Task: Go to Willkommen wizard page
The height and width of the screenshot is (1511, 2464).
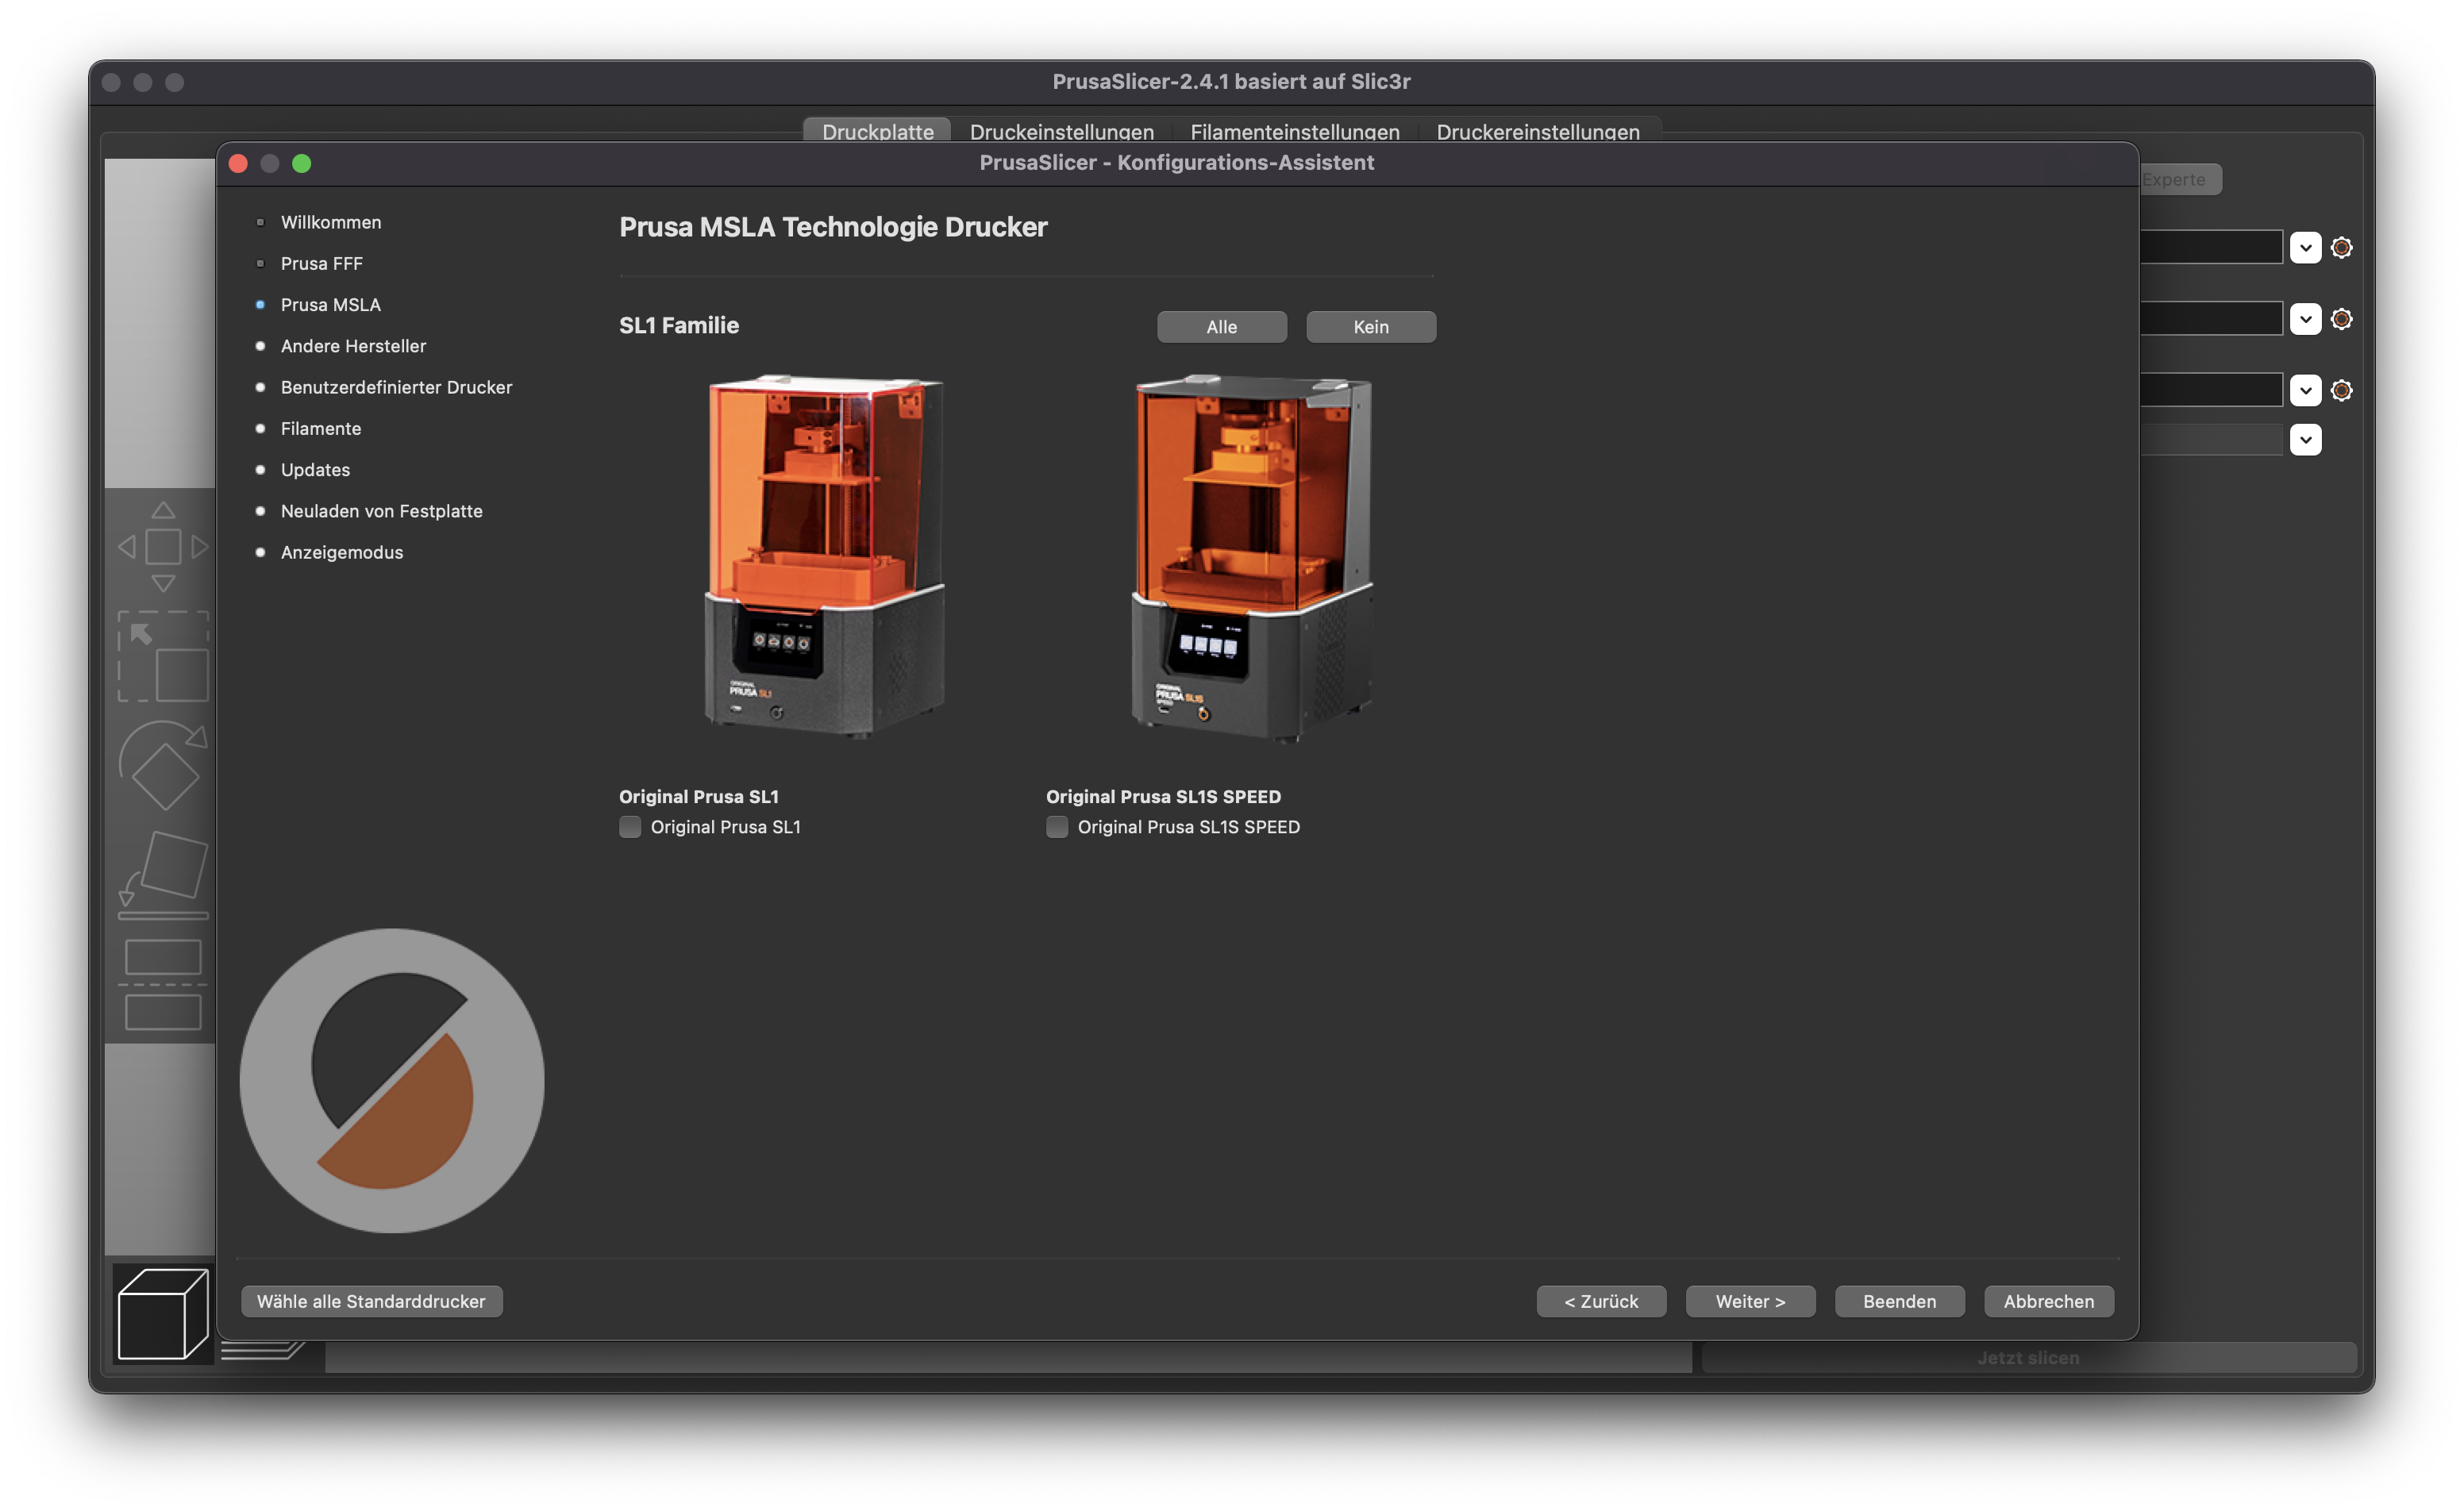Action: 330,222
